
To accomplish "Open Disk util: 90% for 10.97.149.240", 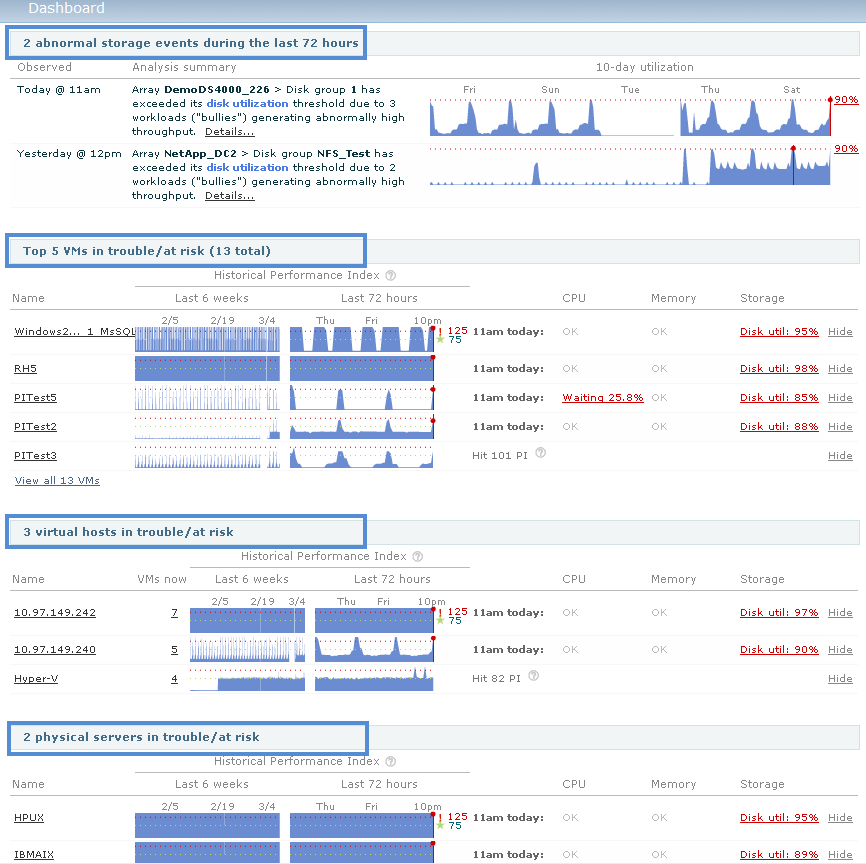I will [x=779, y=650].
